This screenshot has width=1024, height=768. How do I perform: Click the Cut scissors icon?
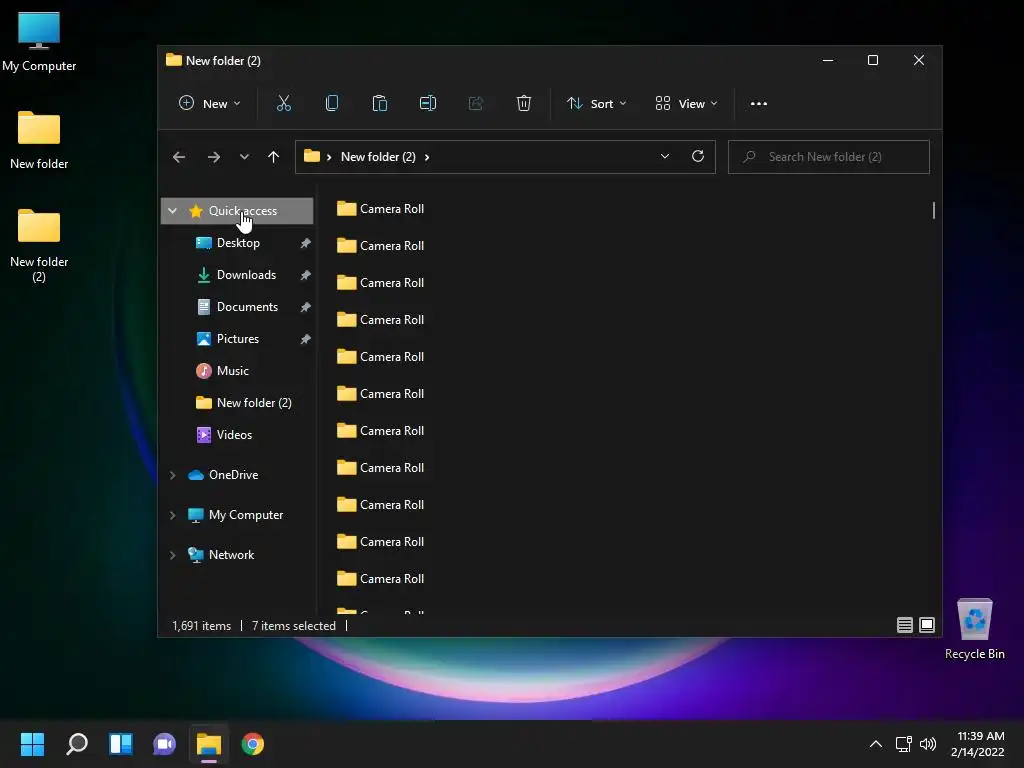click(x=283, y=103)
